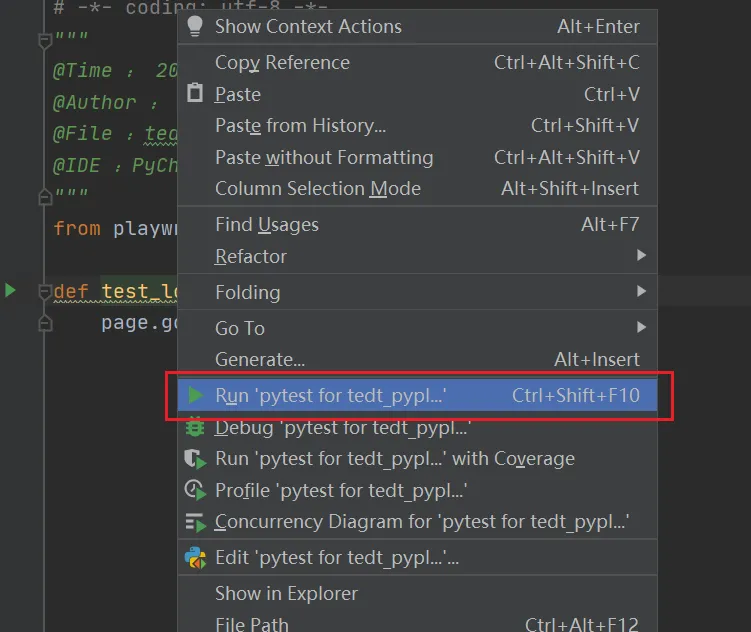Click the Run with Coverage shield icon
The height and width of the screenshot is (632, 751).
click(x=195, y=459)
